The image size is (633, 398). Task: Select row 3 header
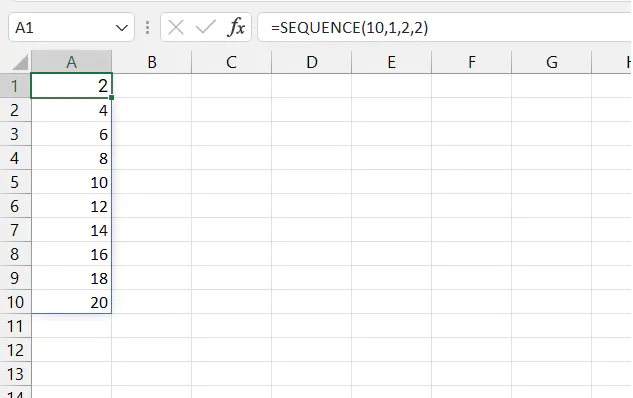(15, 134)
